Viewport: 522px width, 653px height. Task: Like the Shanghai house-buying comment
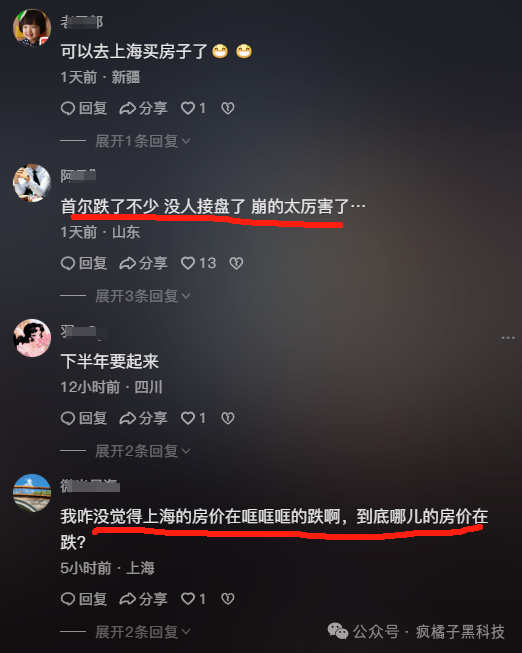pos(193,108)
